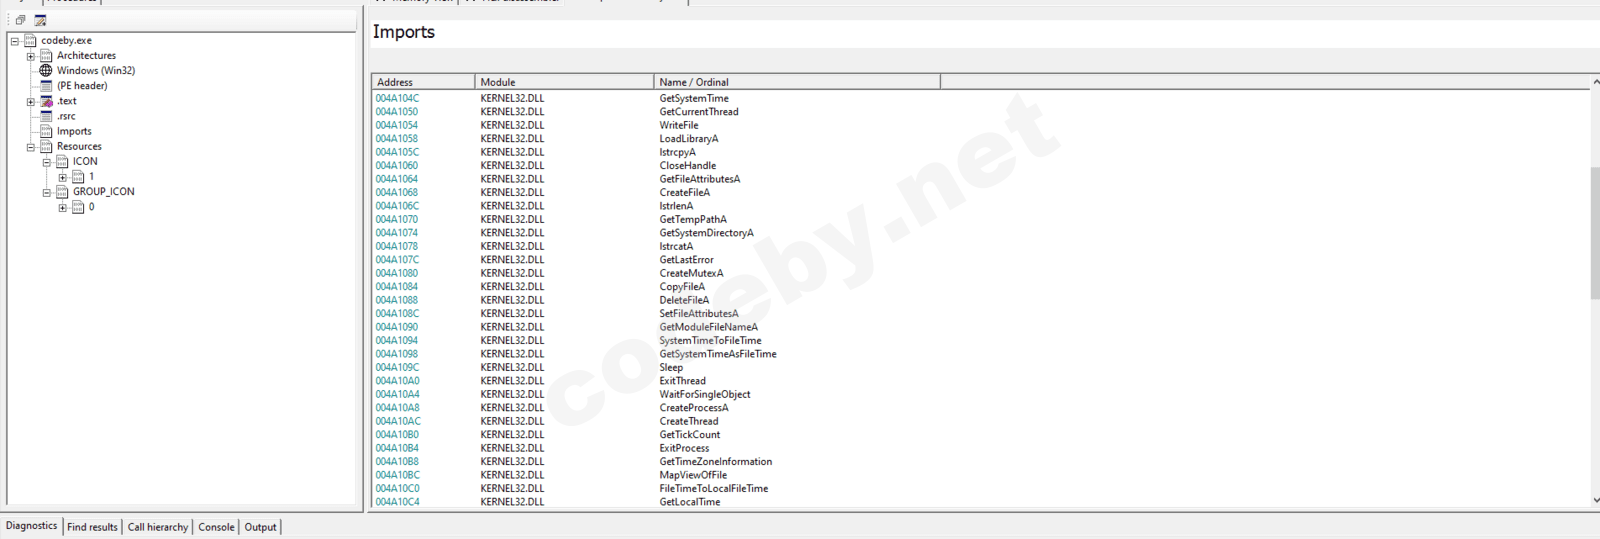The height and width of the screenshot is (539, 1600).
Task: Select the CreateFileA import name
Action: click(x=685, y=192)
